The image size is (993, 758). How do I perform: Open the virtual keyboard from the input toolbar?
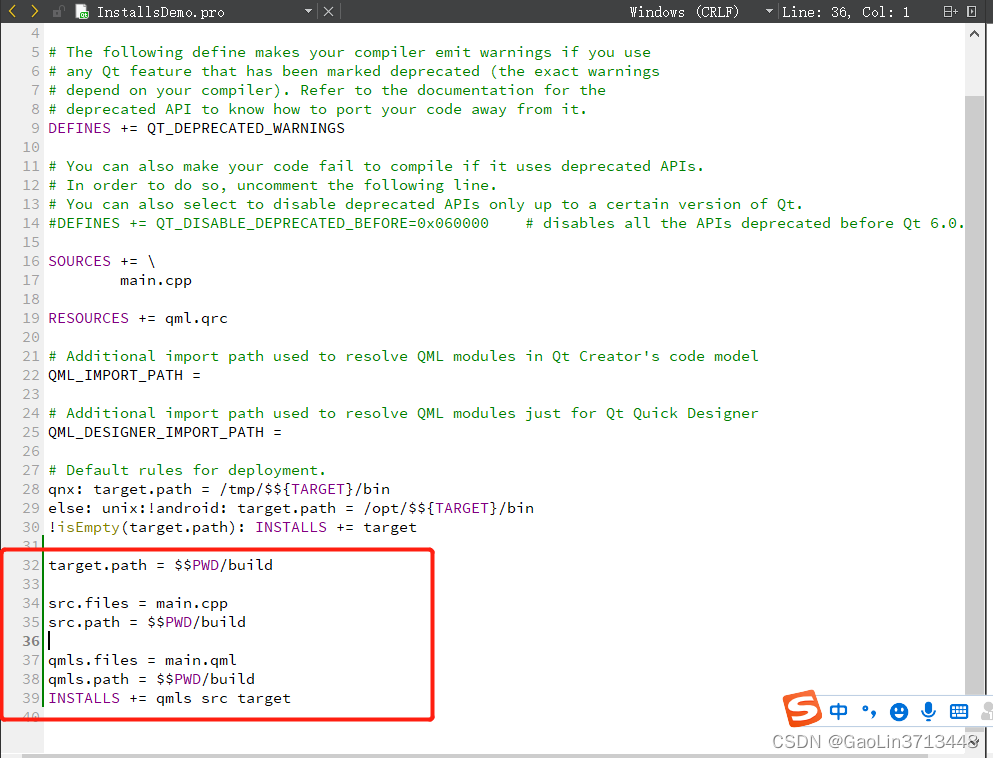tap(959, 711)
